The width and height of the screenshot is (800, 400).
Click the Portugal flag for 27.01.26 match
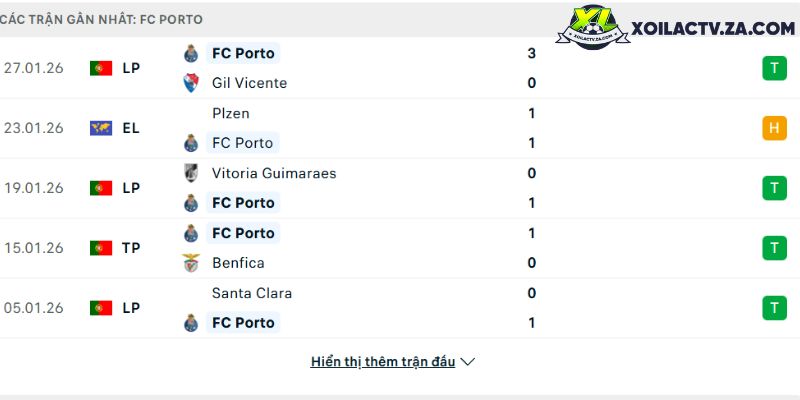100,68
